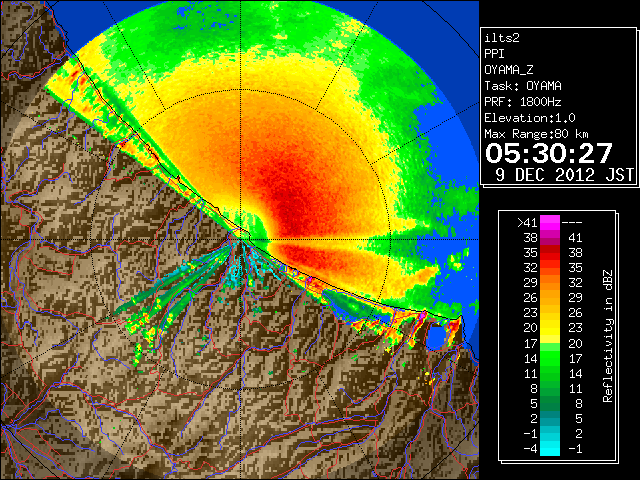
Task: Click the "Elevation:1.0" value
Action: coord(530,118)
